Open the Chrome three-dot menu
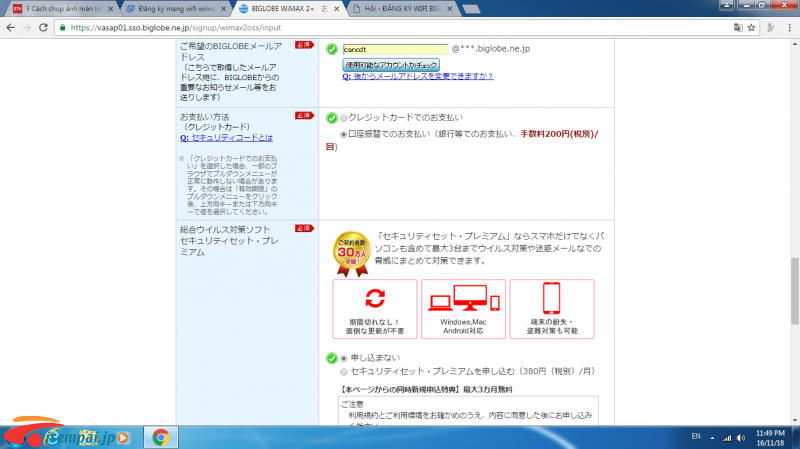The height and width of the screenshot is (449, 800). click(x=789, y=28)
